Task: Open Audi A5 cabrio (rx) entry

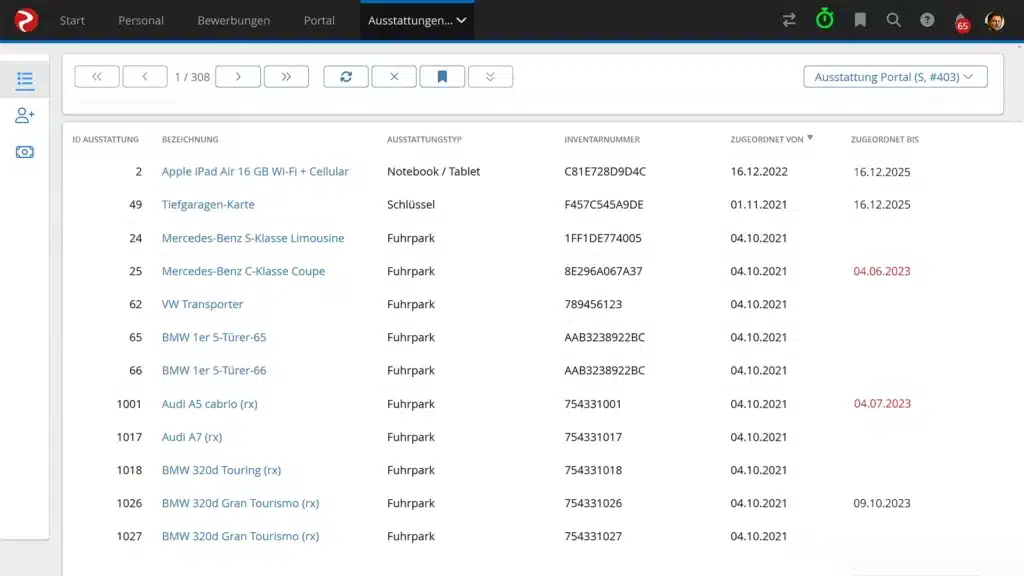Action: tap(210, 404)
